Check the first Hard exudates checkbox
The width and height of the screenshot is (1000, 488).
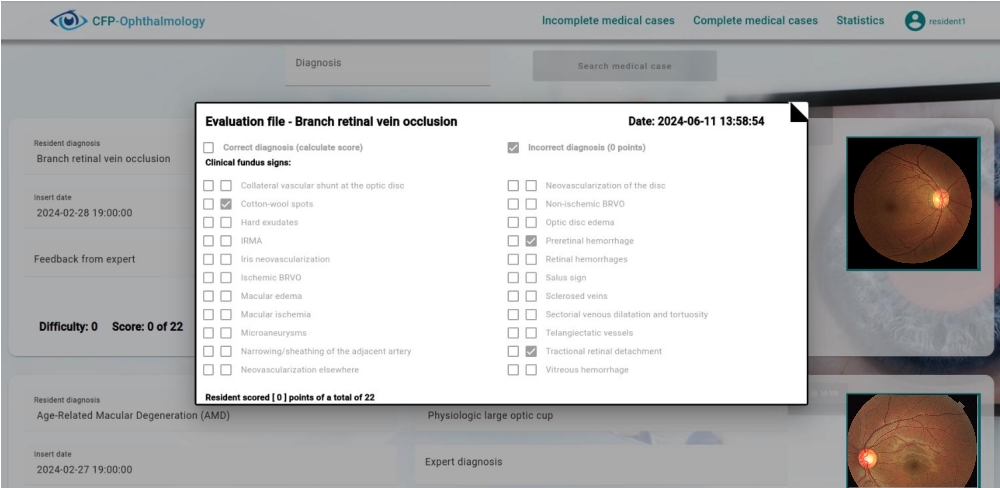coord(209,223)
